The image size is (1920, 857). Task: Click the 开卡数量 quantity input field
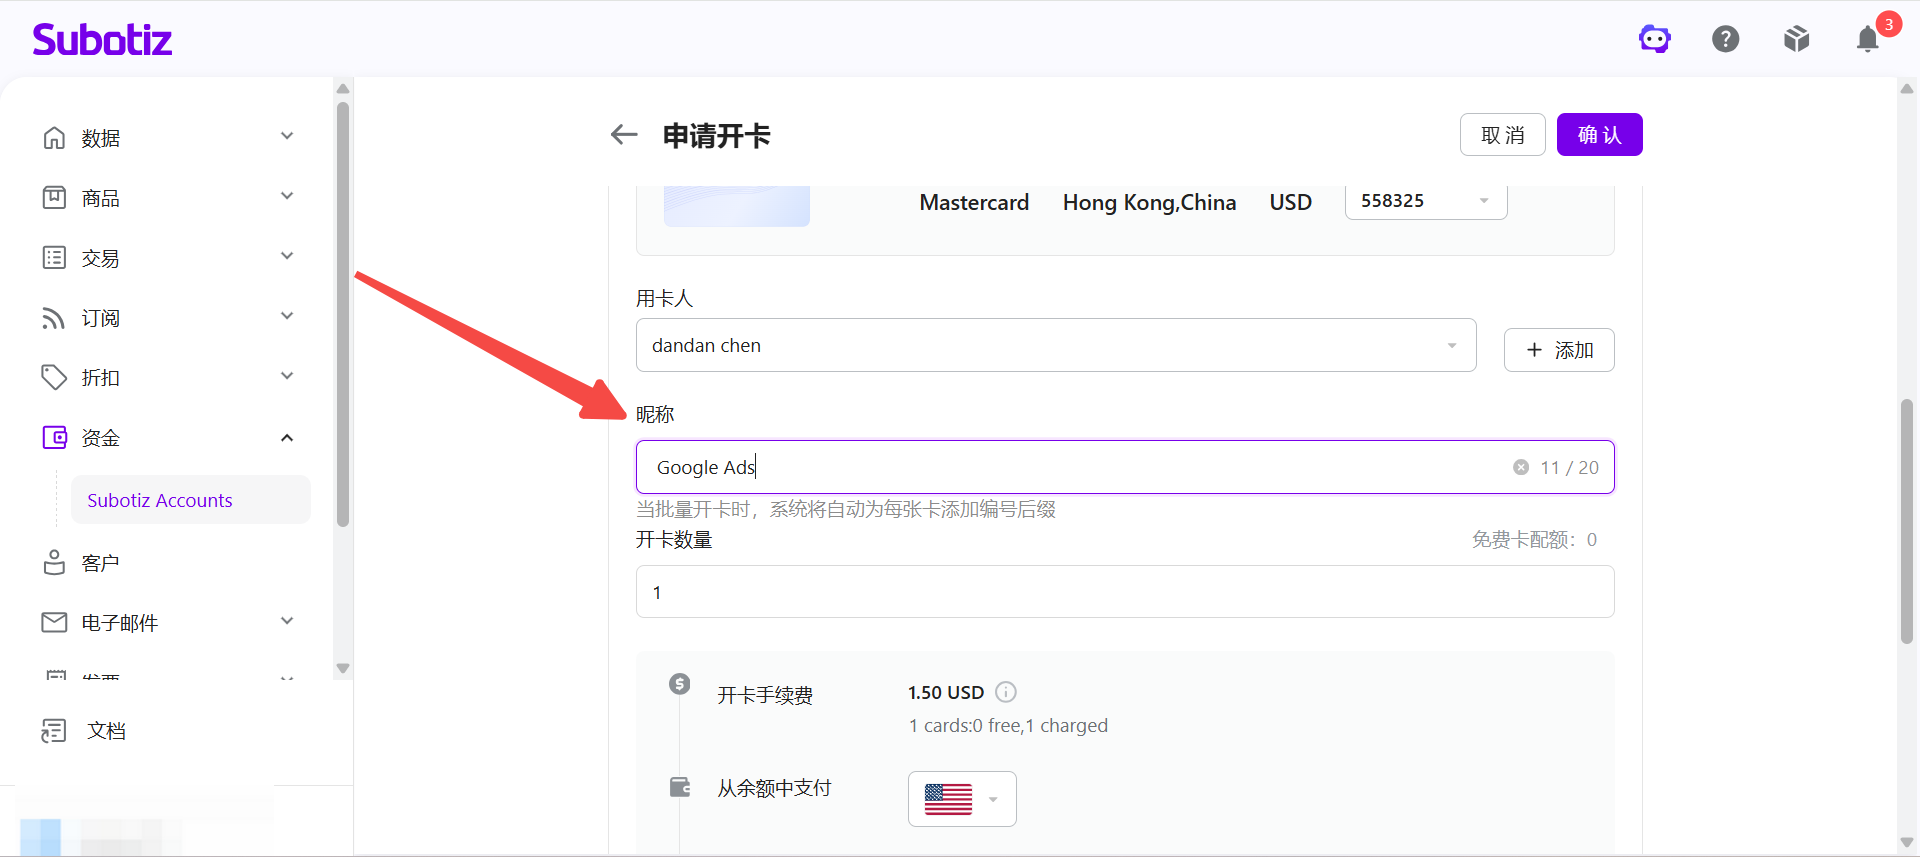(1125, 592)
